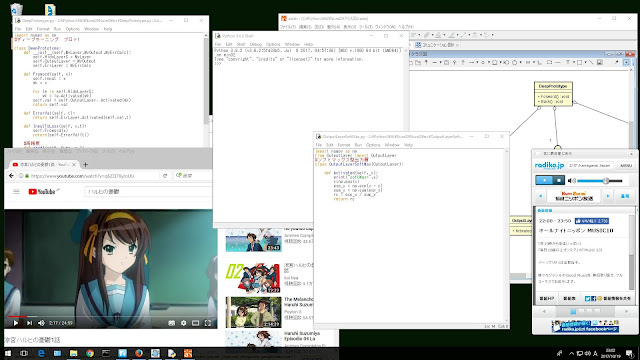
Task: Stop radiko.jp radio stream
Action: (x=559, y=180)
